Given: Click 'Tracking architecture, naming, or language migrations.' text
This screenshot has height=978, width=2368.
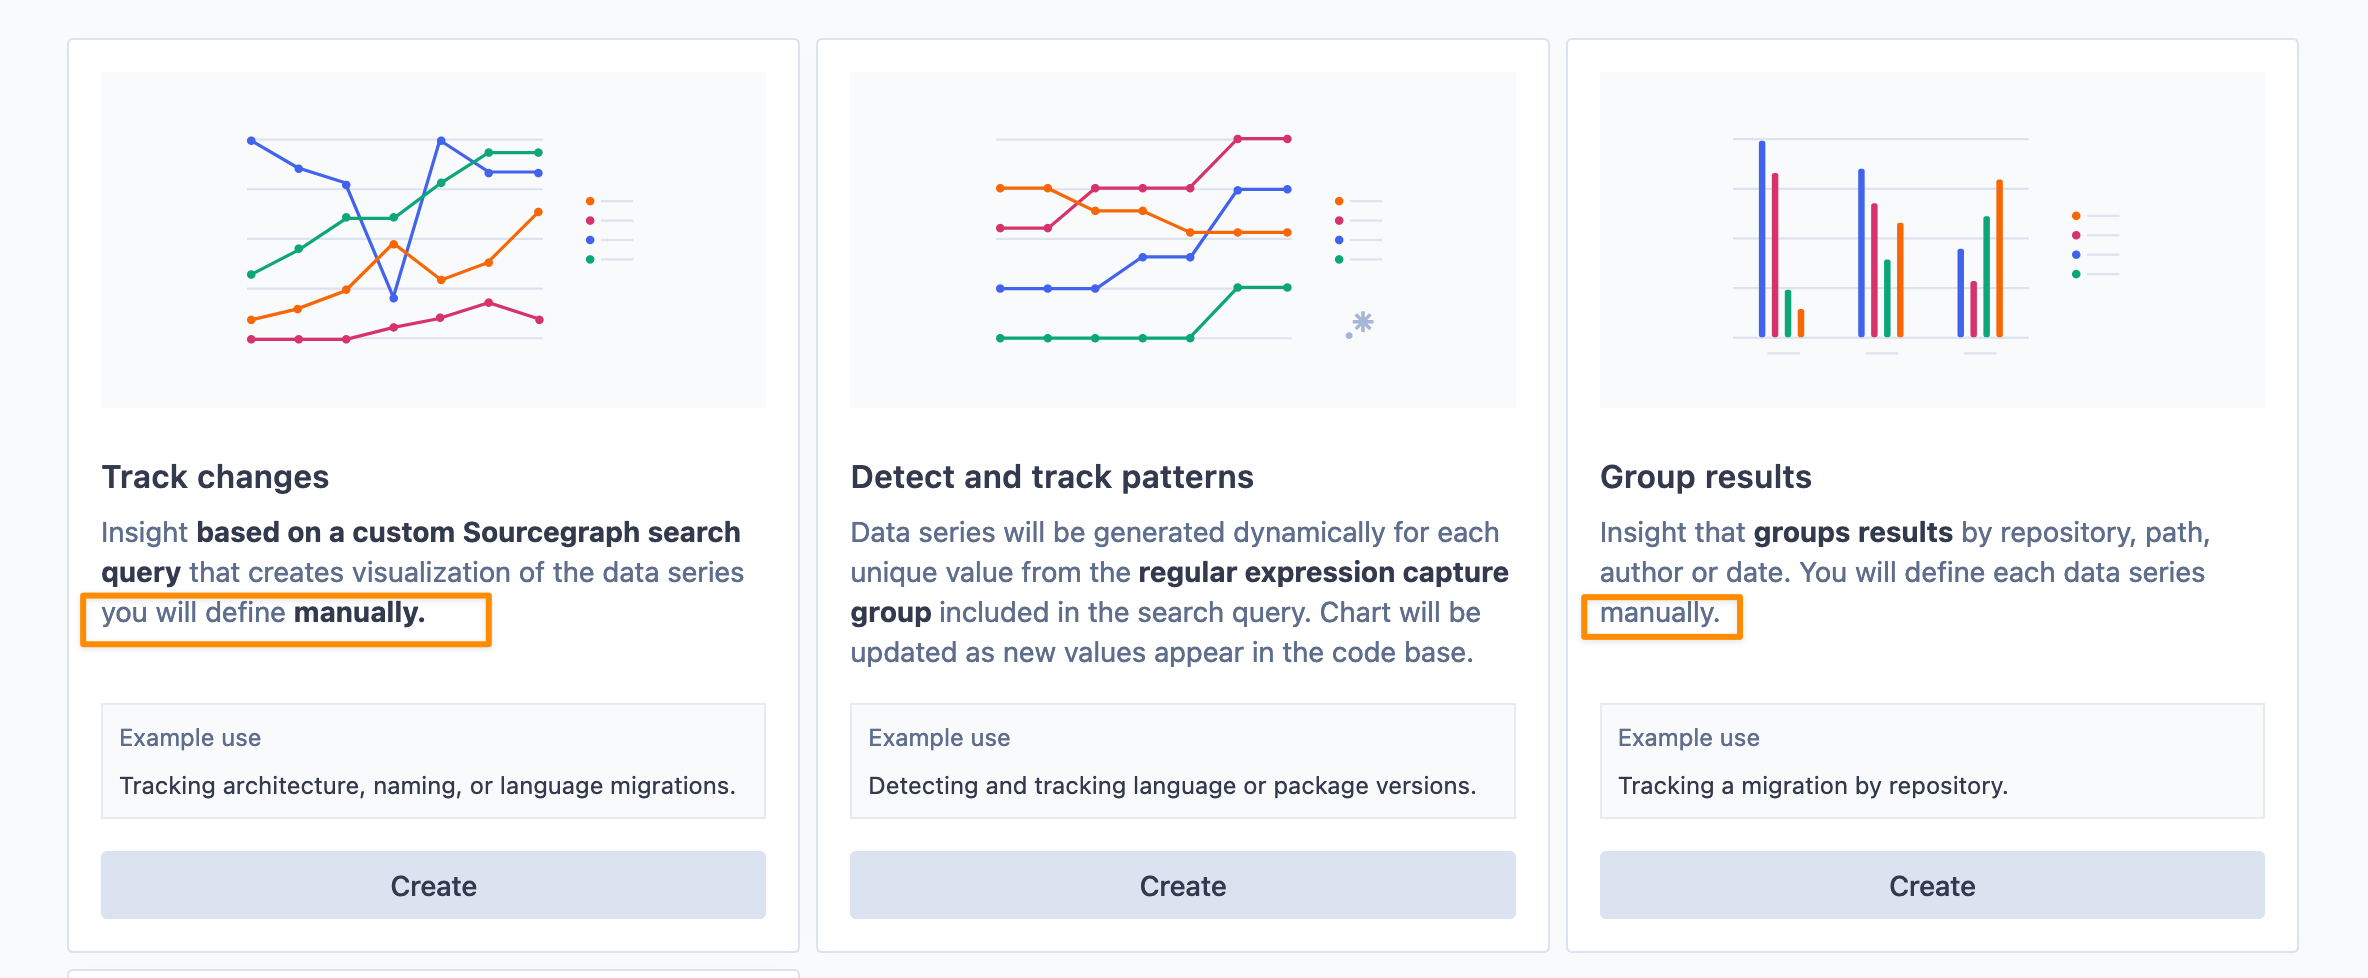Looking at the screenshot, I should (x=427, y=786).
